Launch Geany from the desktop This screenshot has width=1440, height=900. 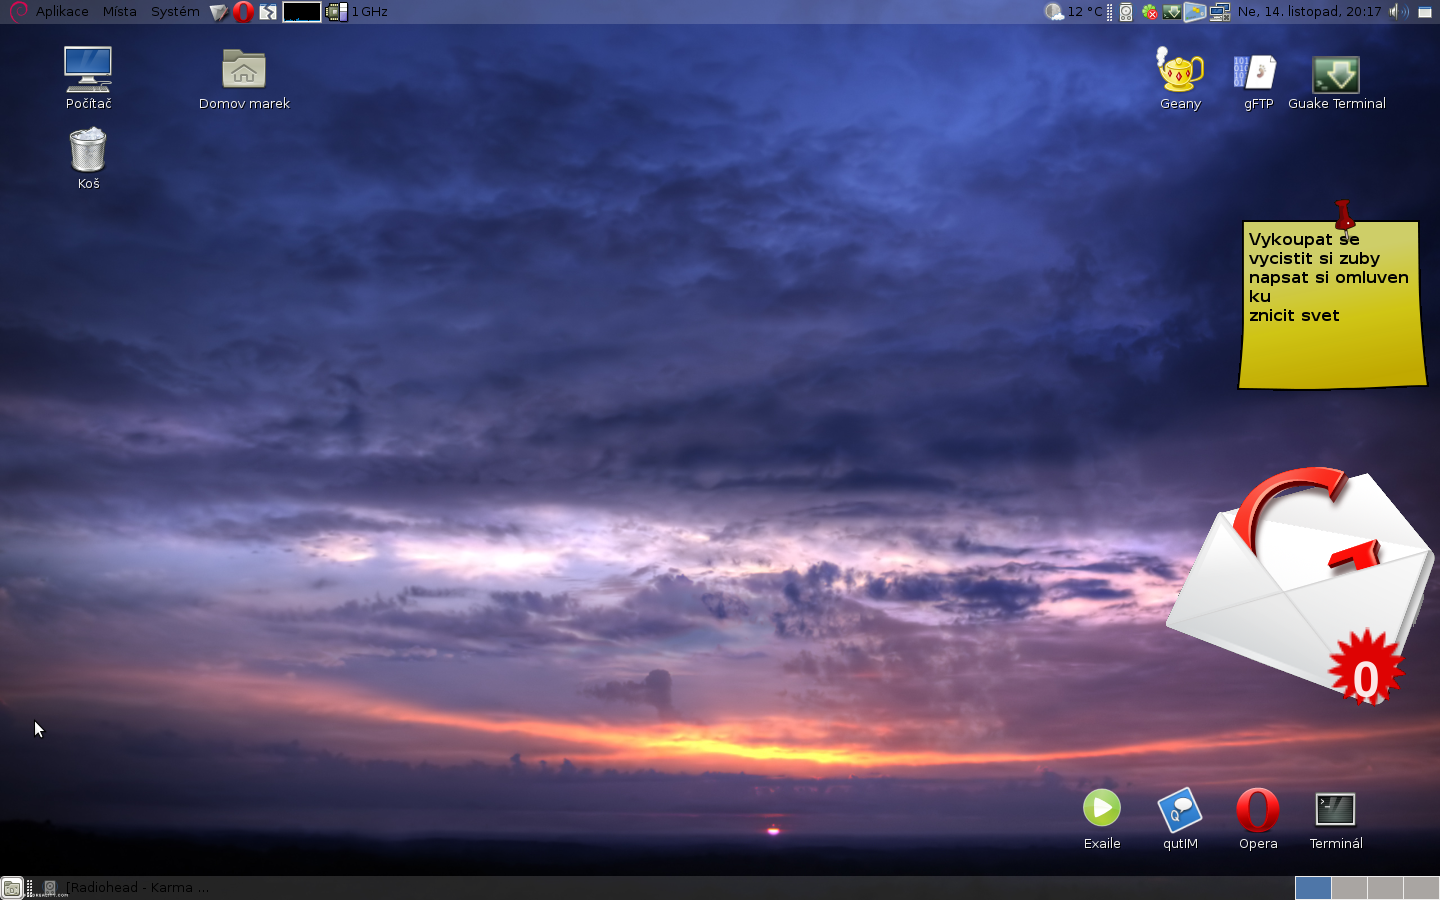pyautogui.click(x=1179, y=75)
